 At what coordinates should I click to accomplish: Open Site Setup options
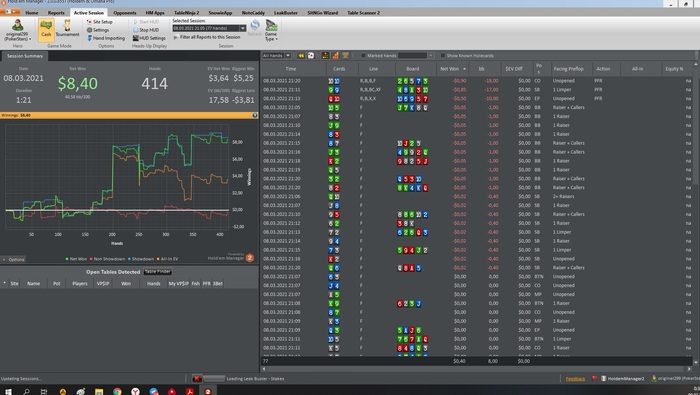pyautogui.click(x=100, y=21)
